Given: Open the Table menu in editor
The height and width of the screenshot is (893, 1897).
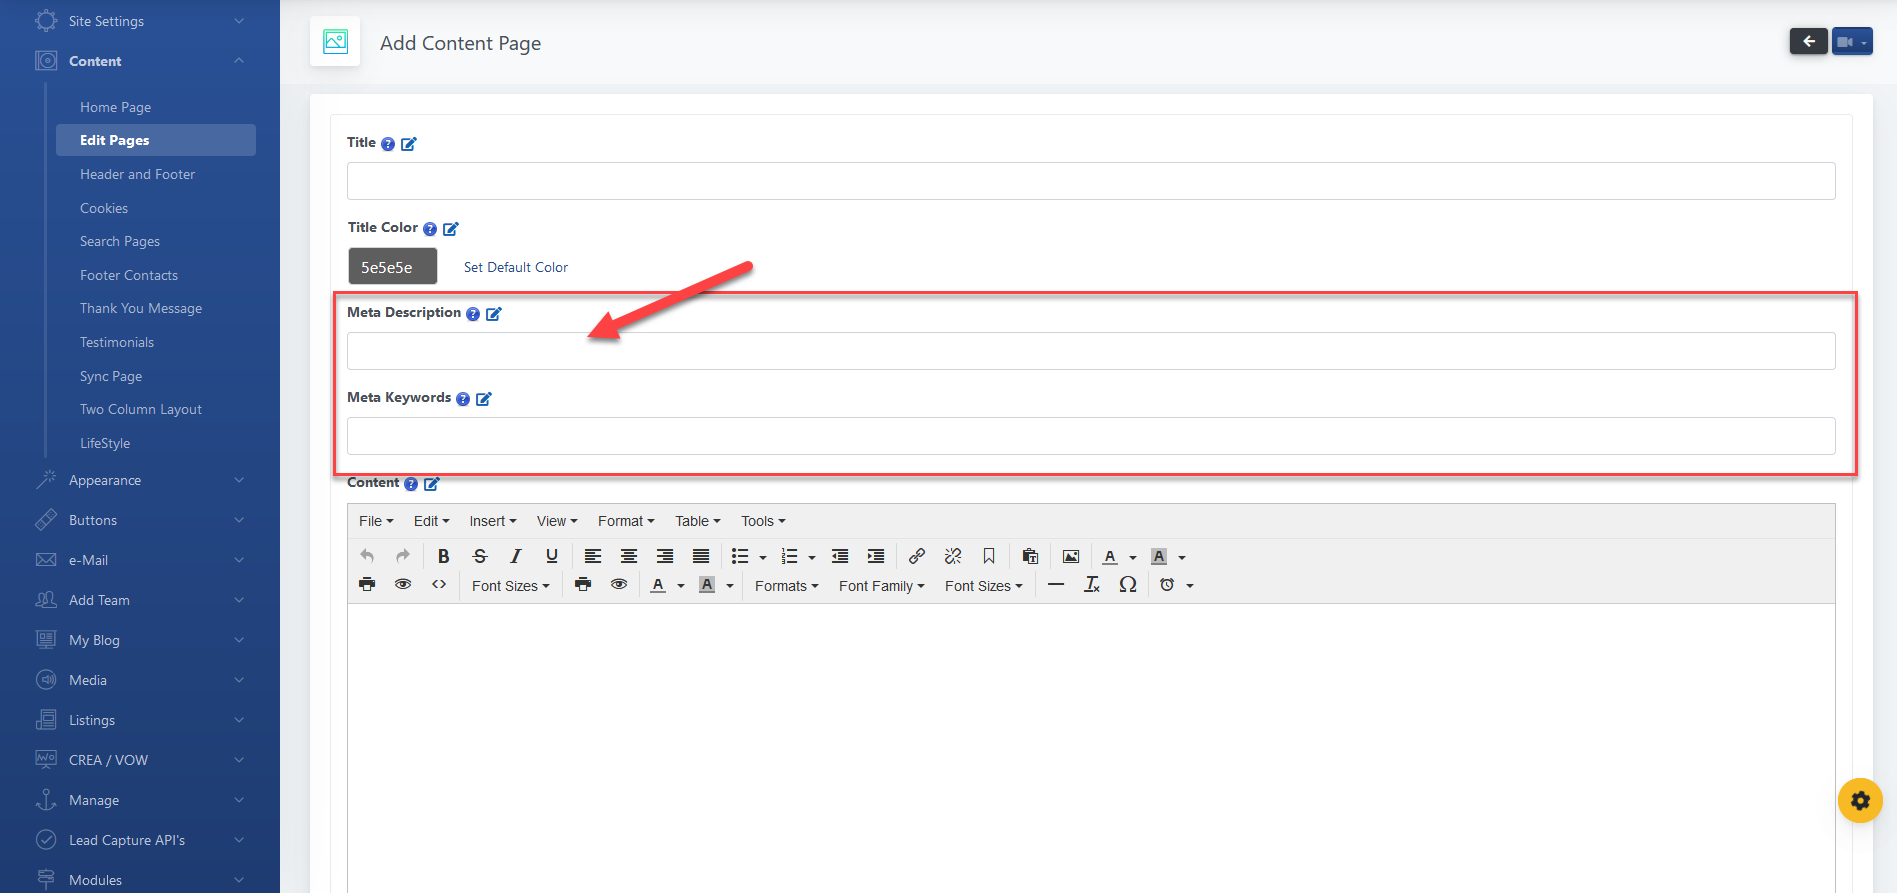Looking at the screenshot, I should (697, 521).
